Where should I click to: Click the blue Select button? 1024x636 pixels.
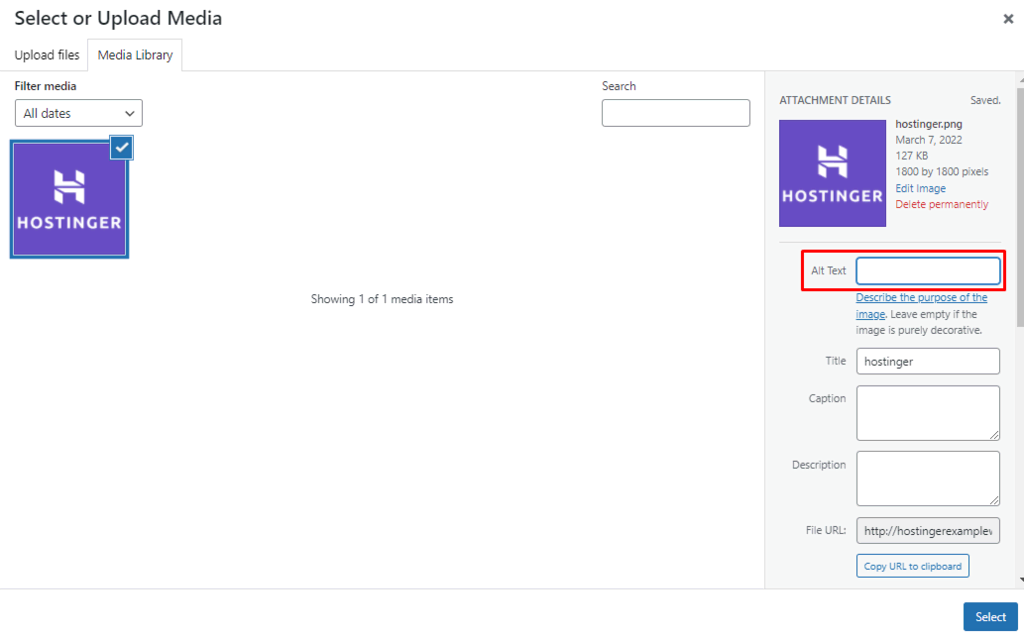point(990,617)
